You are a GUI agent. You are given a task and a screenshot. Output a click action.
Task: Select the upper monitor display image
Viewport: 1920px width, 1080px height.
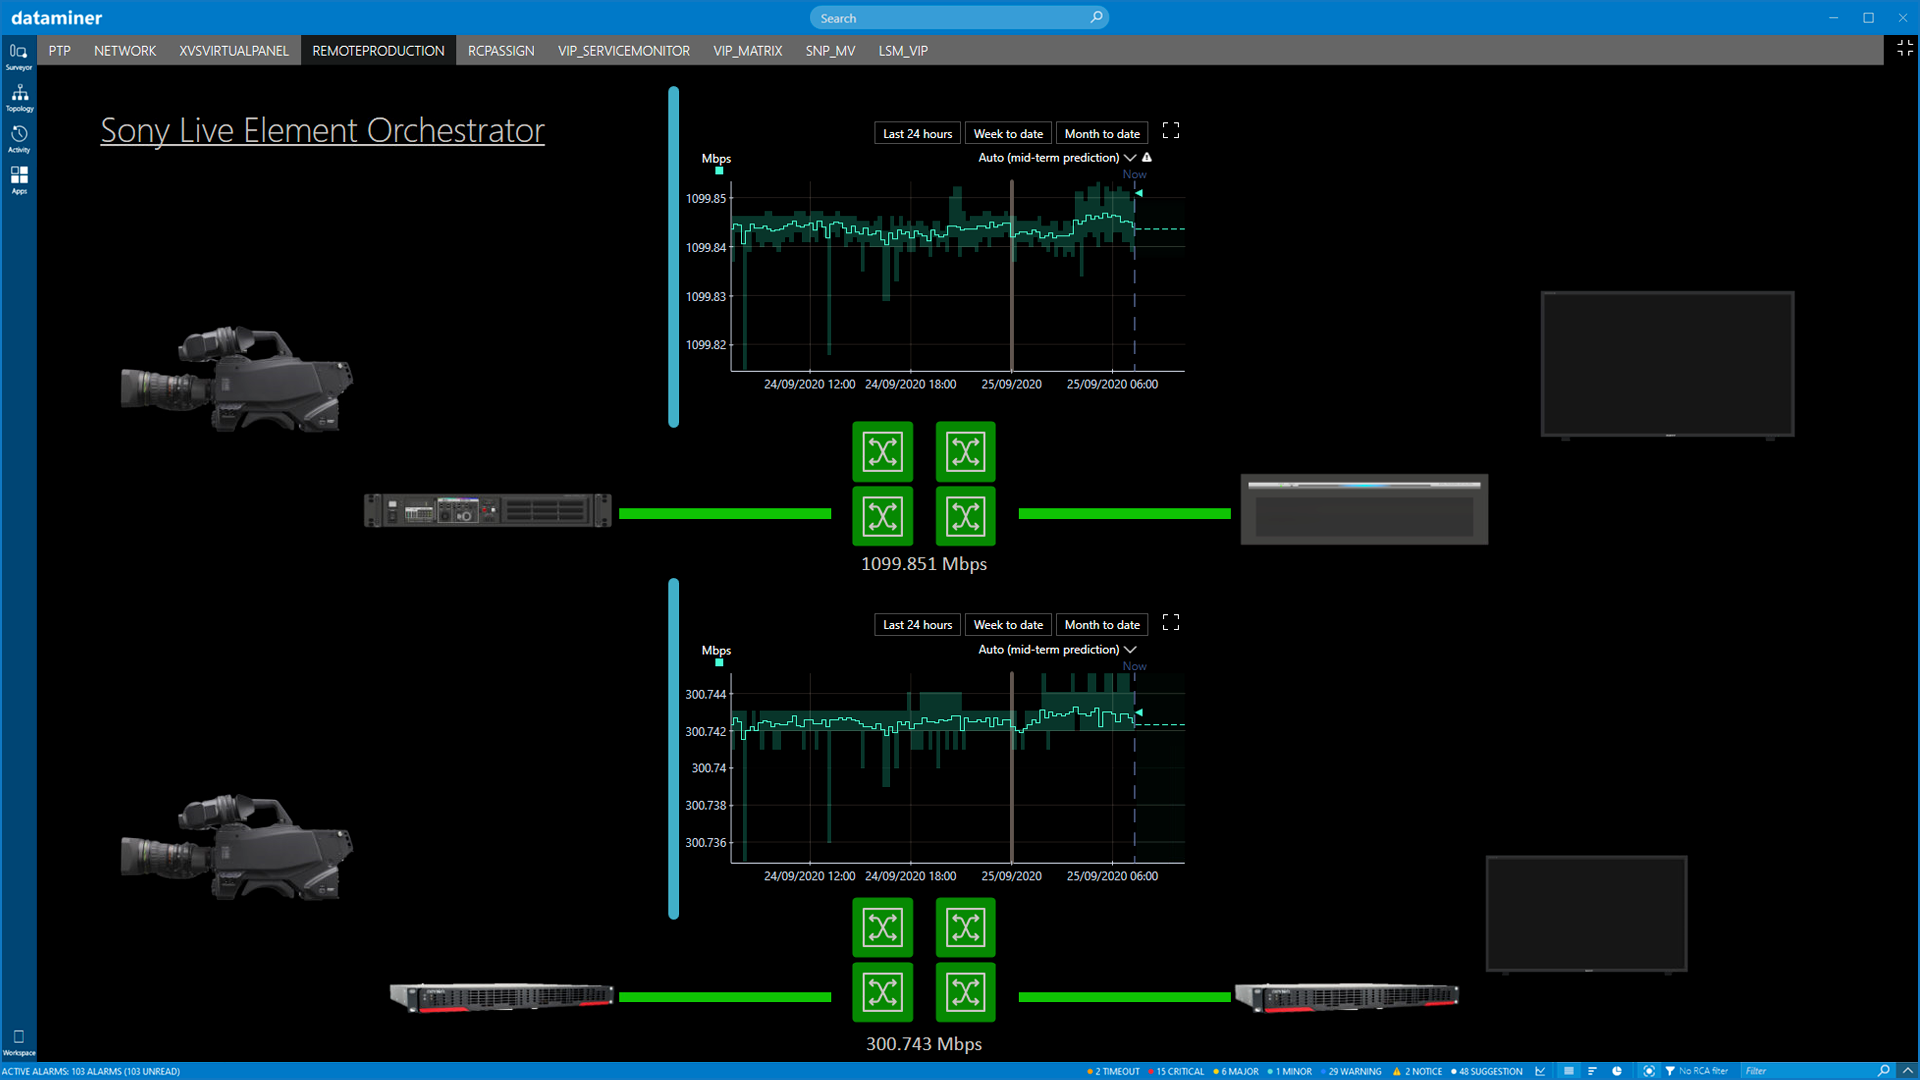click(1667, 365)
